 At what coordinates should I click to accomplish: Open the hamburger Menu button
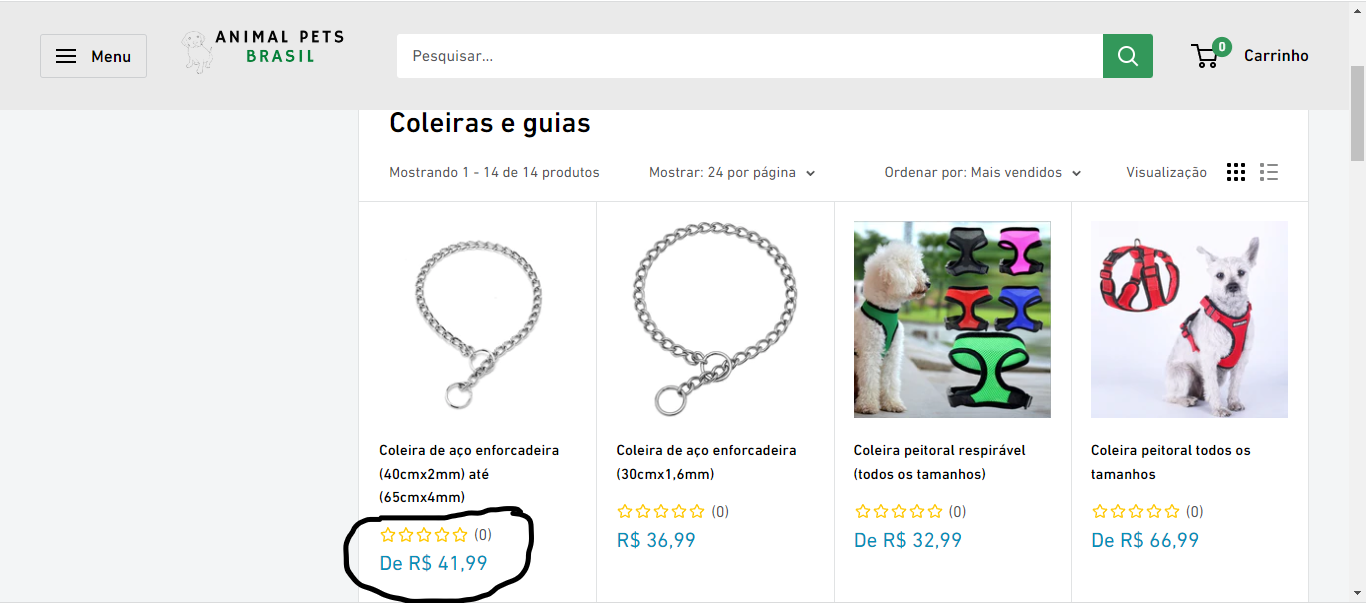(93, 56)
